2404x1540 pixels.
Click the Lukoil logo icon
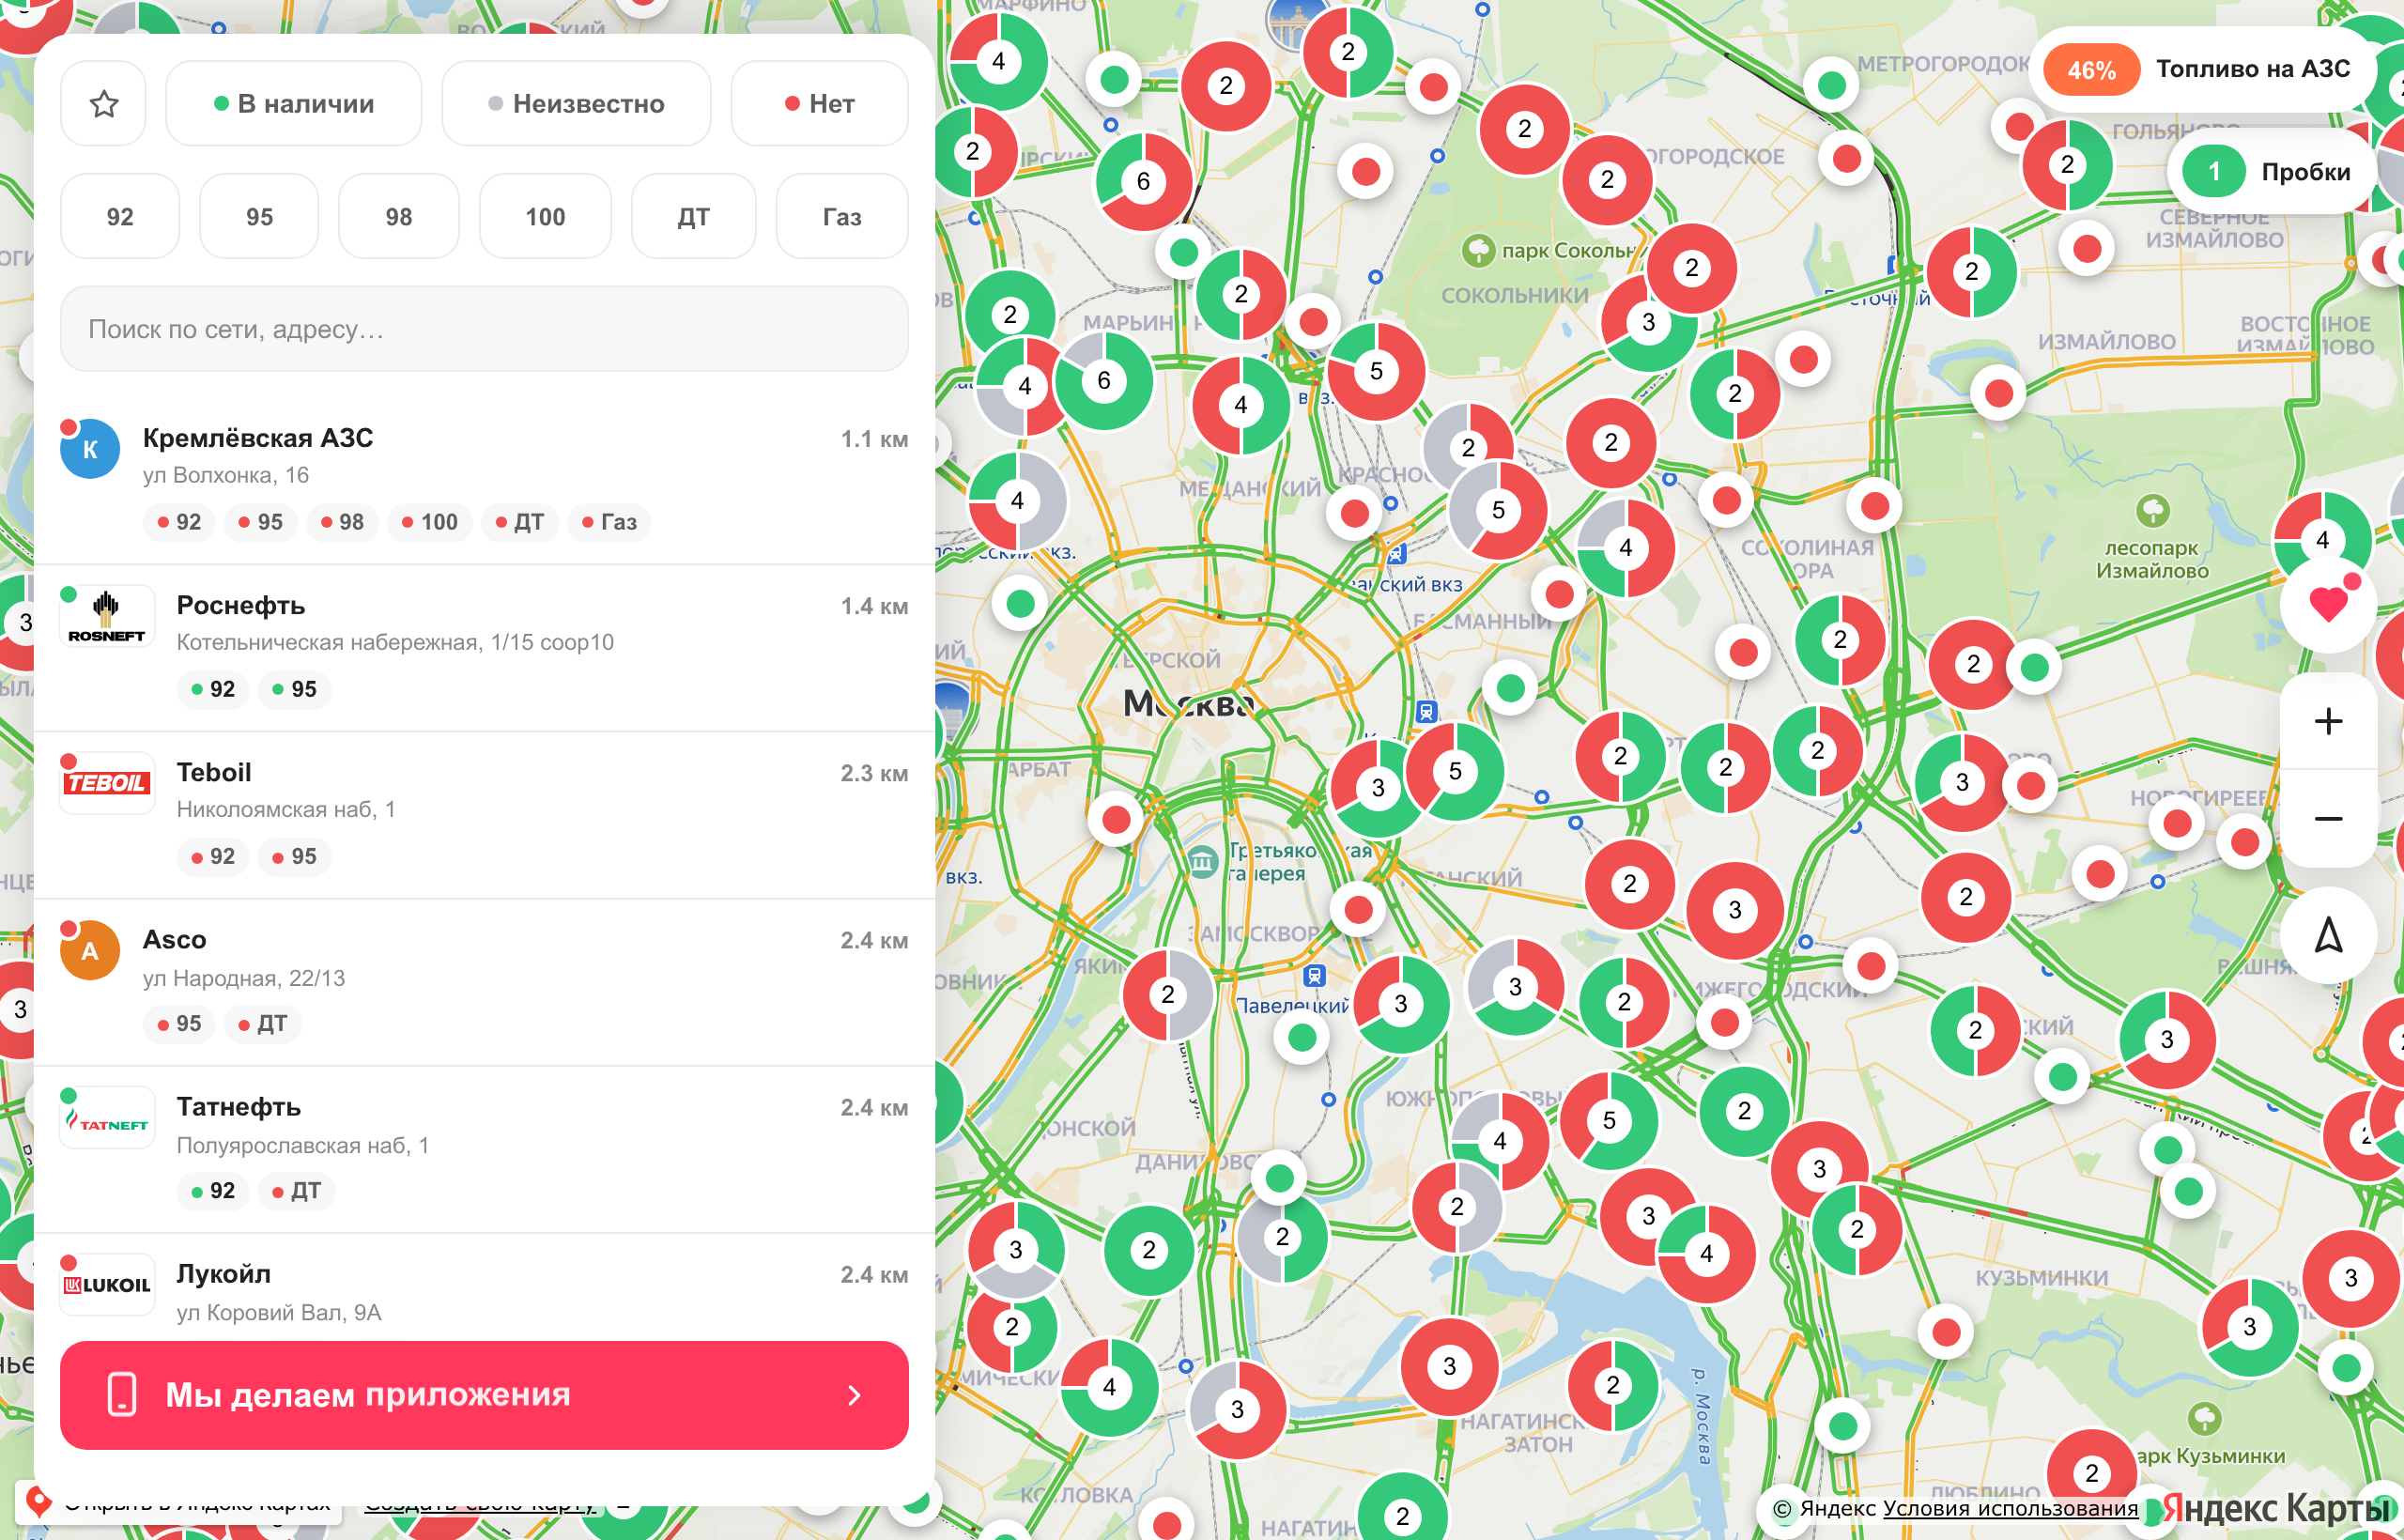tap(107, 1284)
